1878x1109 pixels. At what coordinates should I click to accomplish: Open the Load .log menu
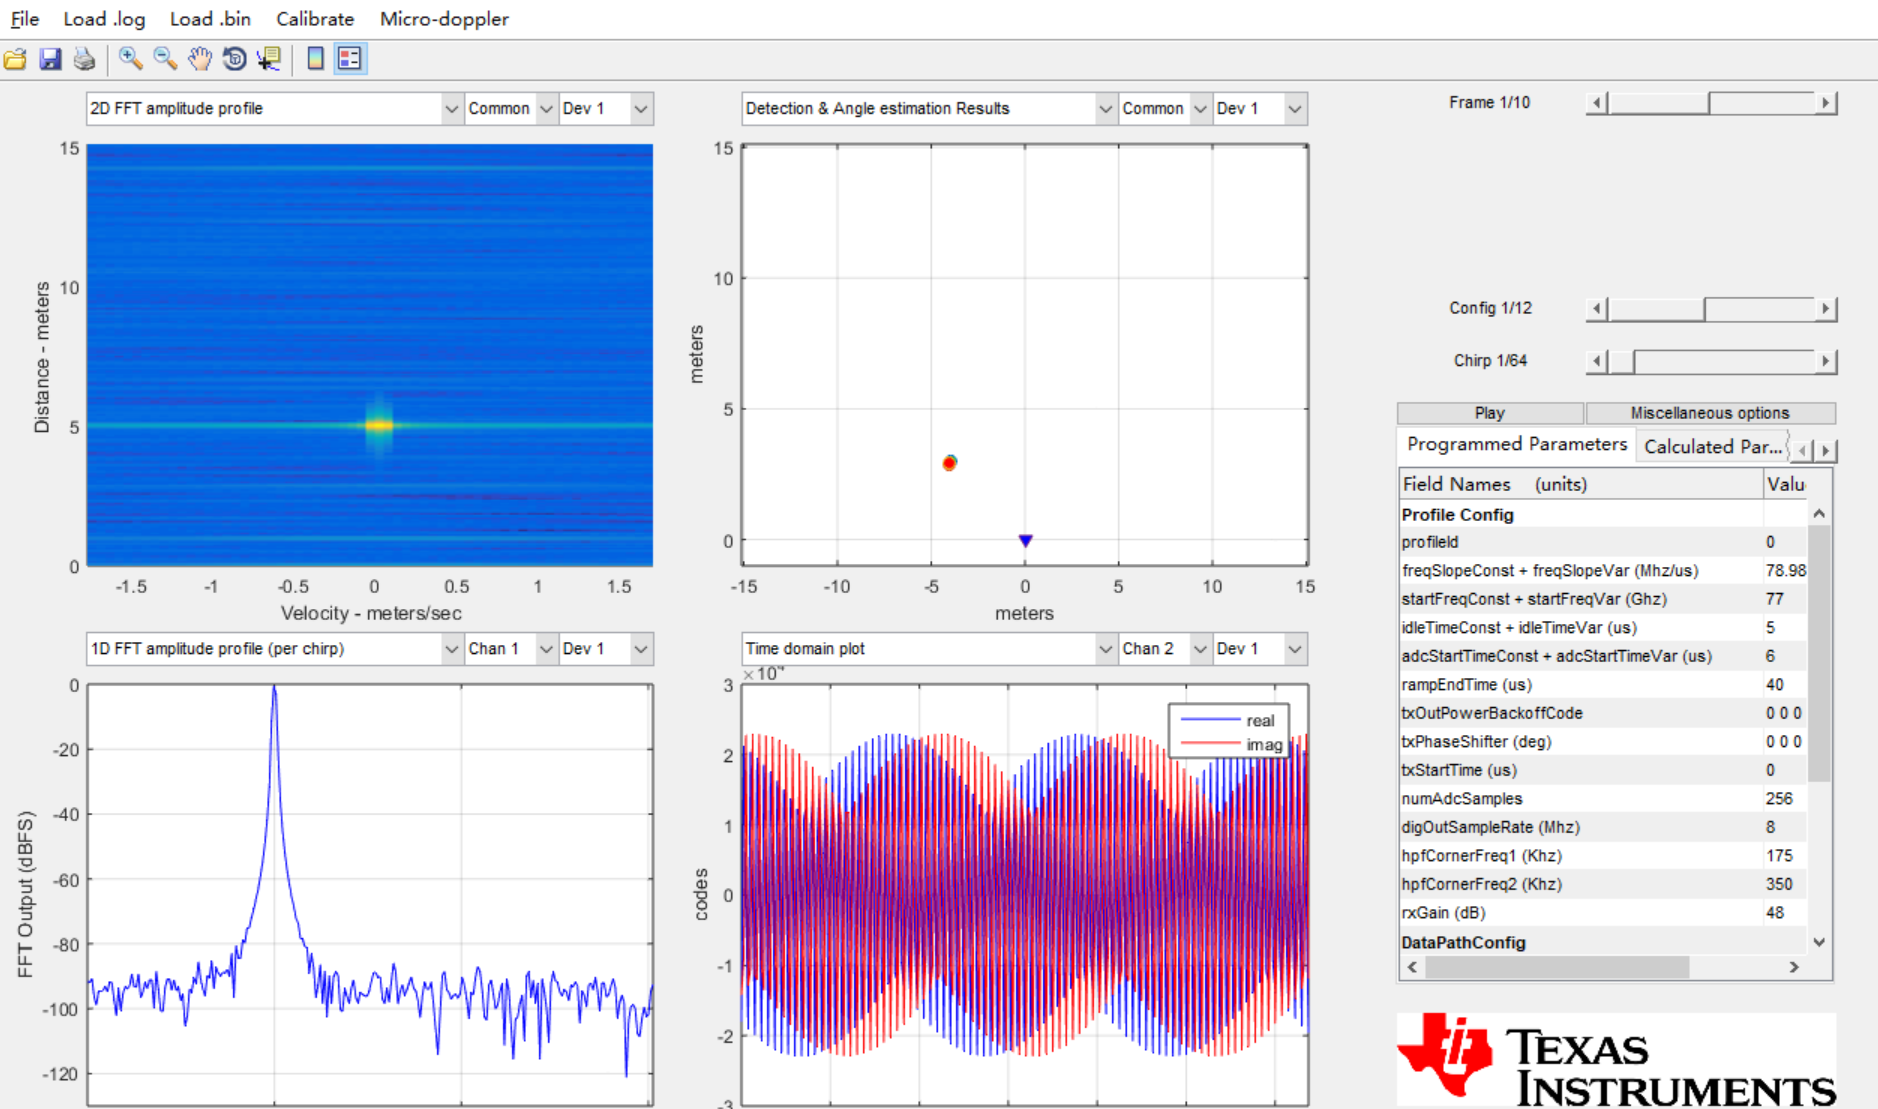tap(104, 19)
